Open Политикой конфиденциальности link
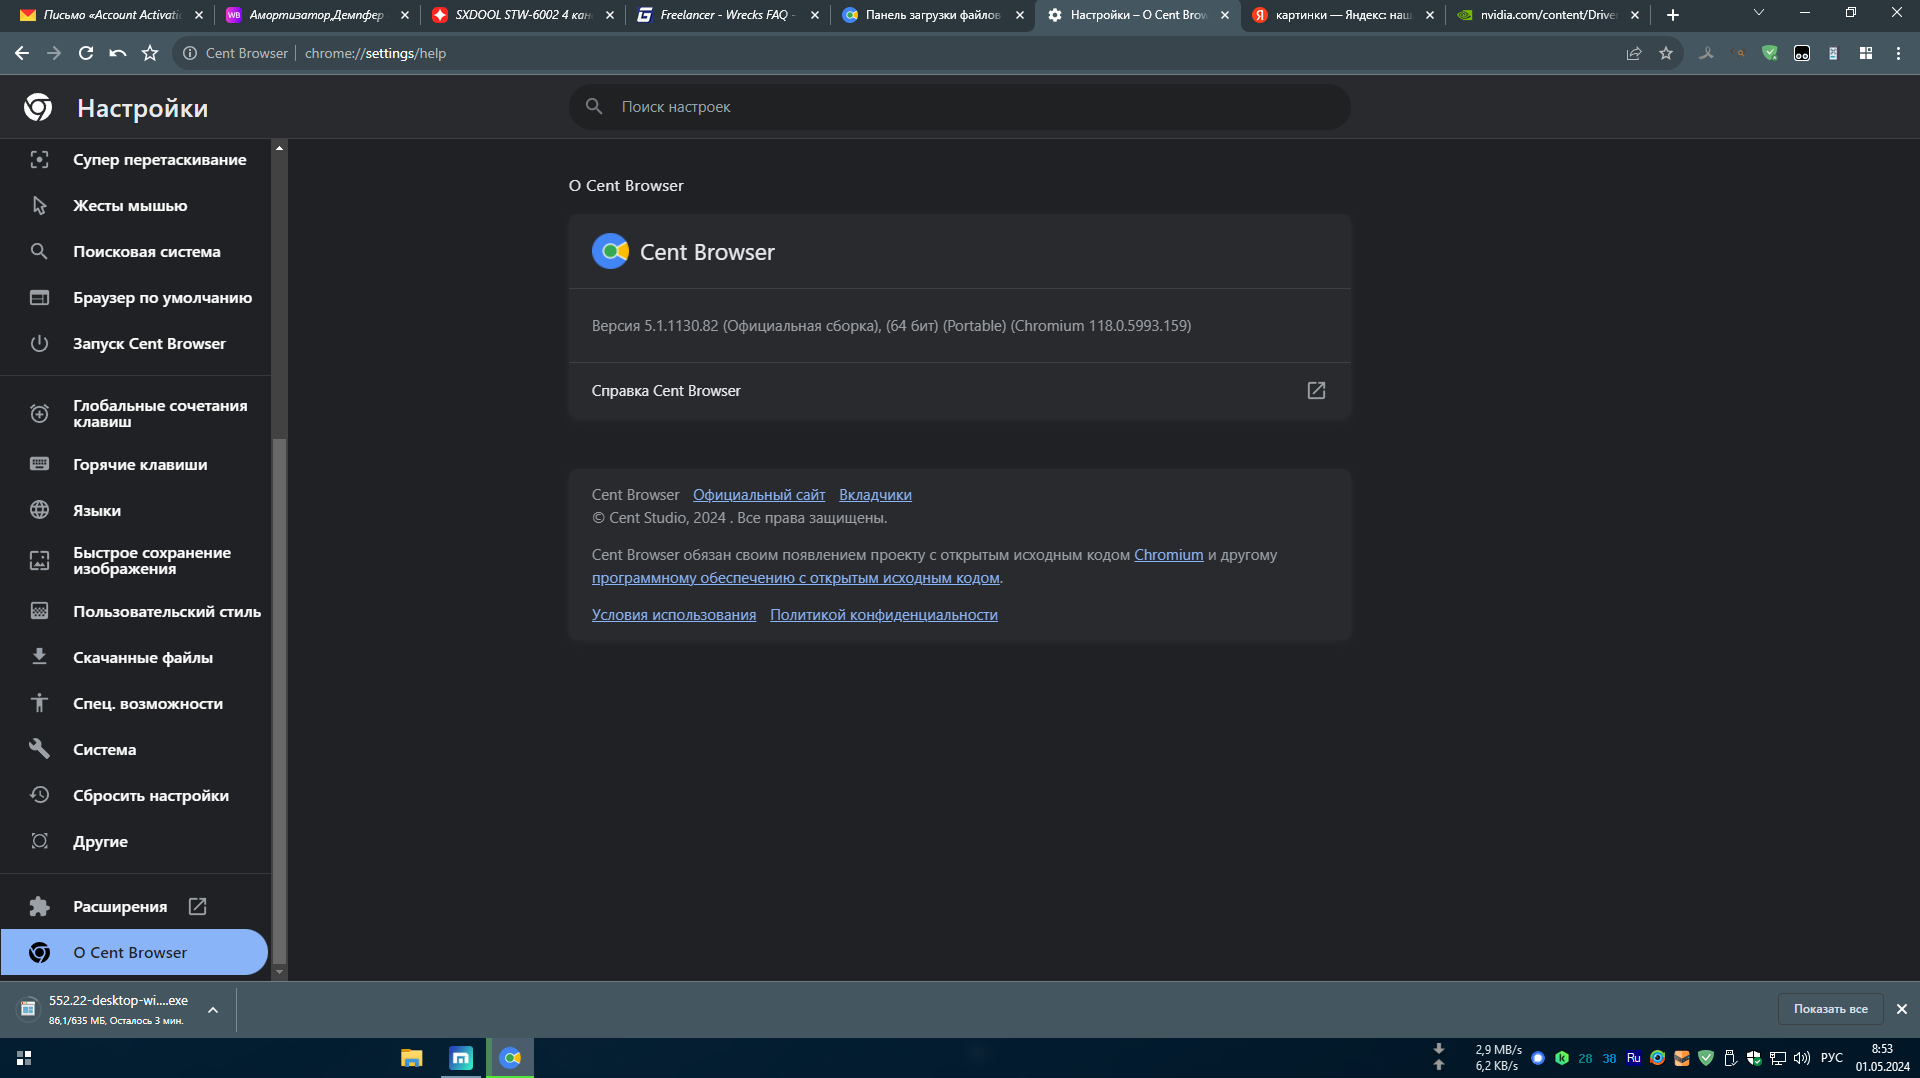 coord(884,615)
